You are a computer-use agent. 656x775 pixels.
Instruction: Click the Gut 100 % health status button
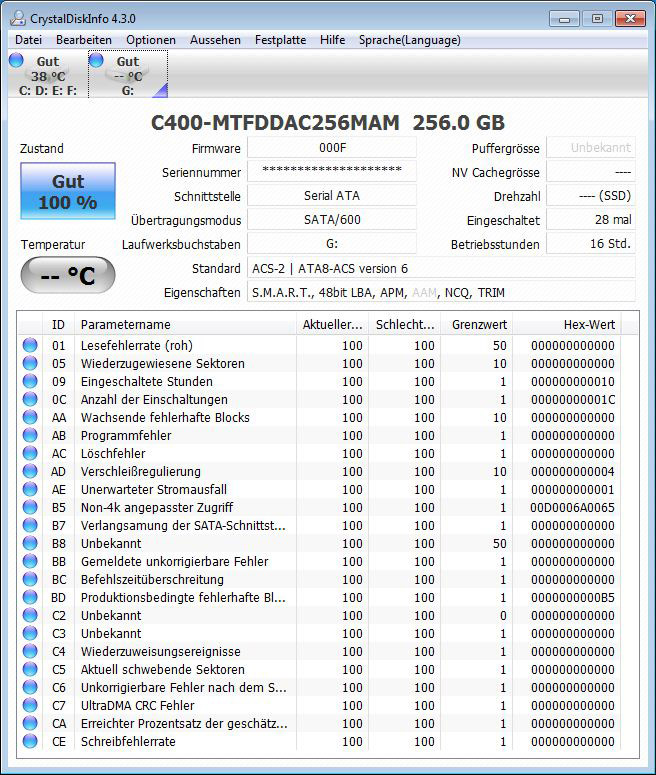68,191
